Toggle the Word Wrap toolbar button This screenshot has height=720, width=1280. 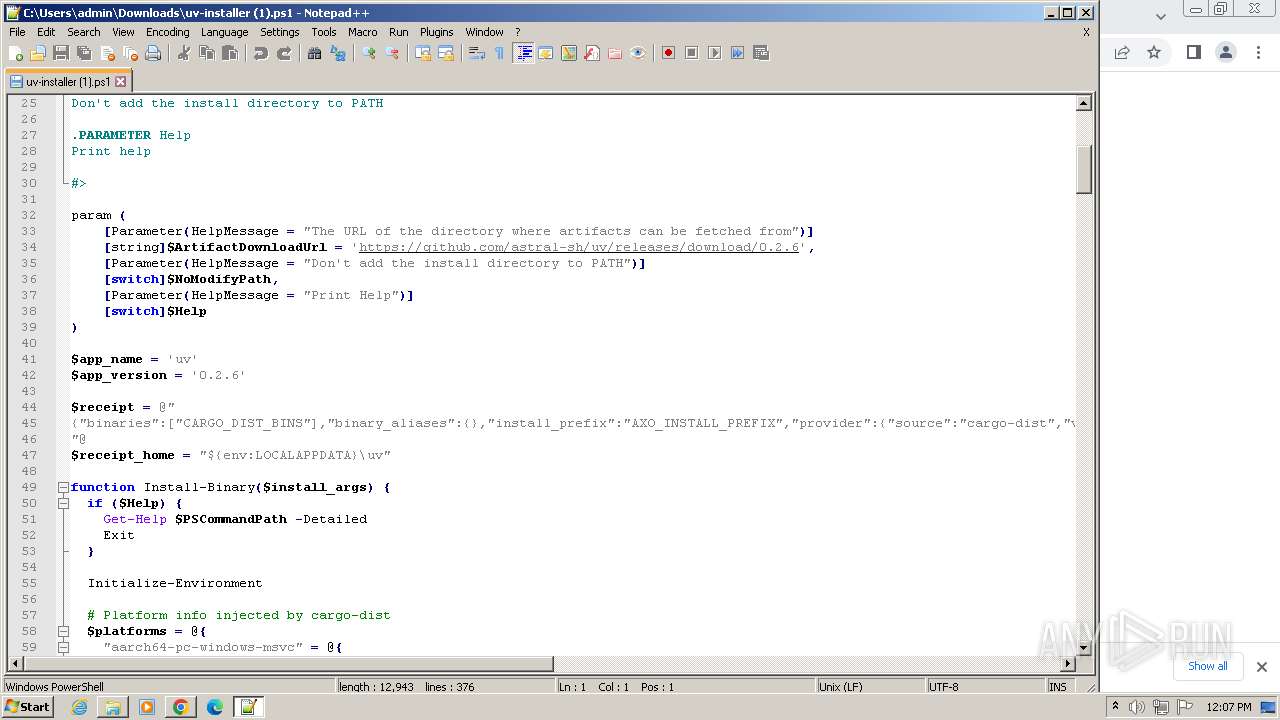pyautogui.click(x=477, y=53)
